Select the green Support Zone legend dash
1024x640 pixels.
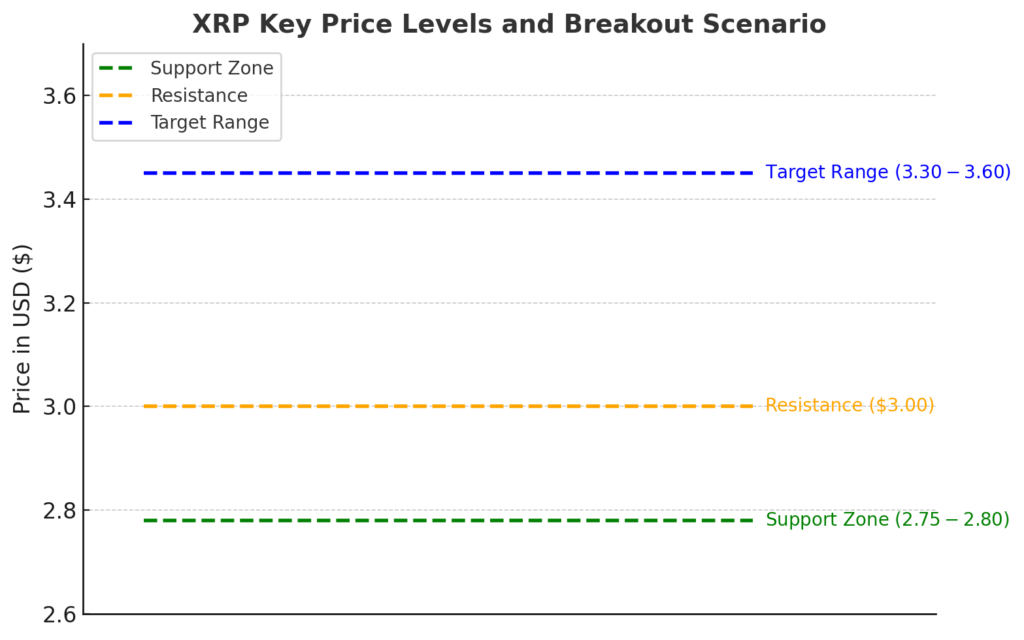point(118,68)
